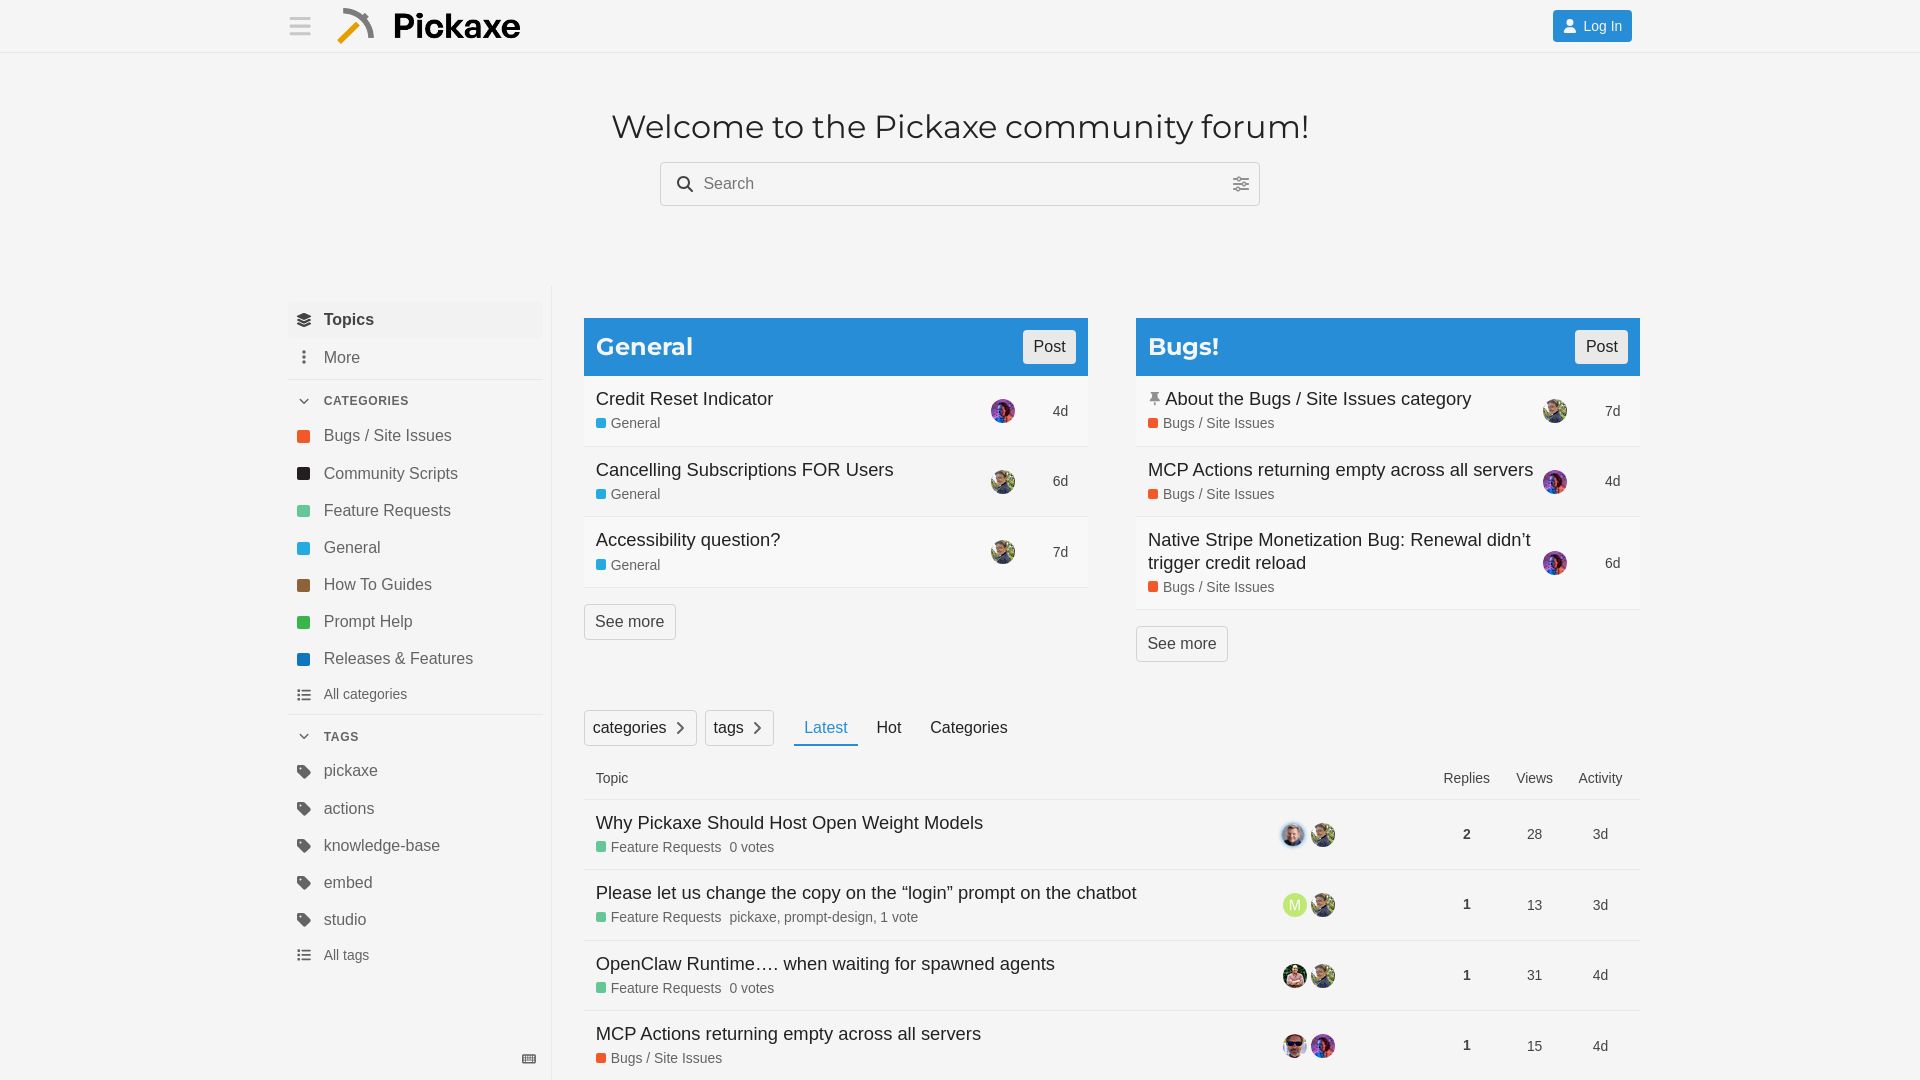1920x1080 pixels.
Task: Click General badge under Credit Reset Indicator
Action: pyautogui.click(x=628, y=423)
